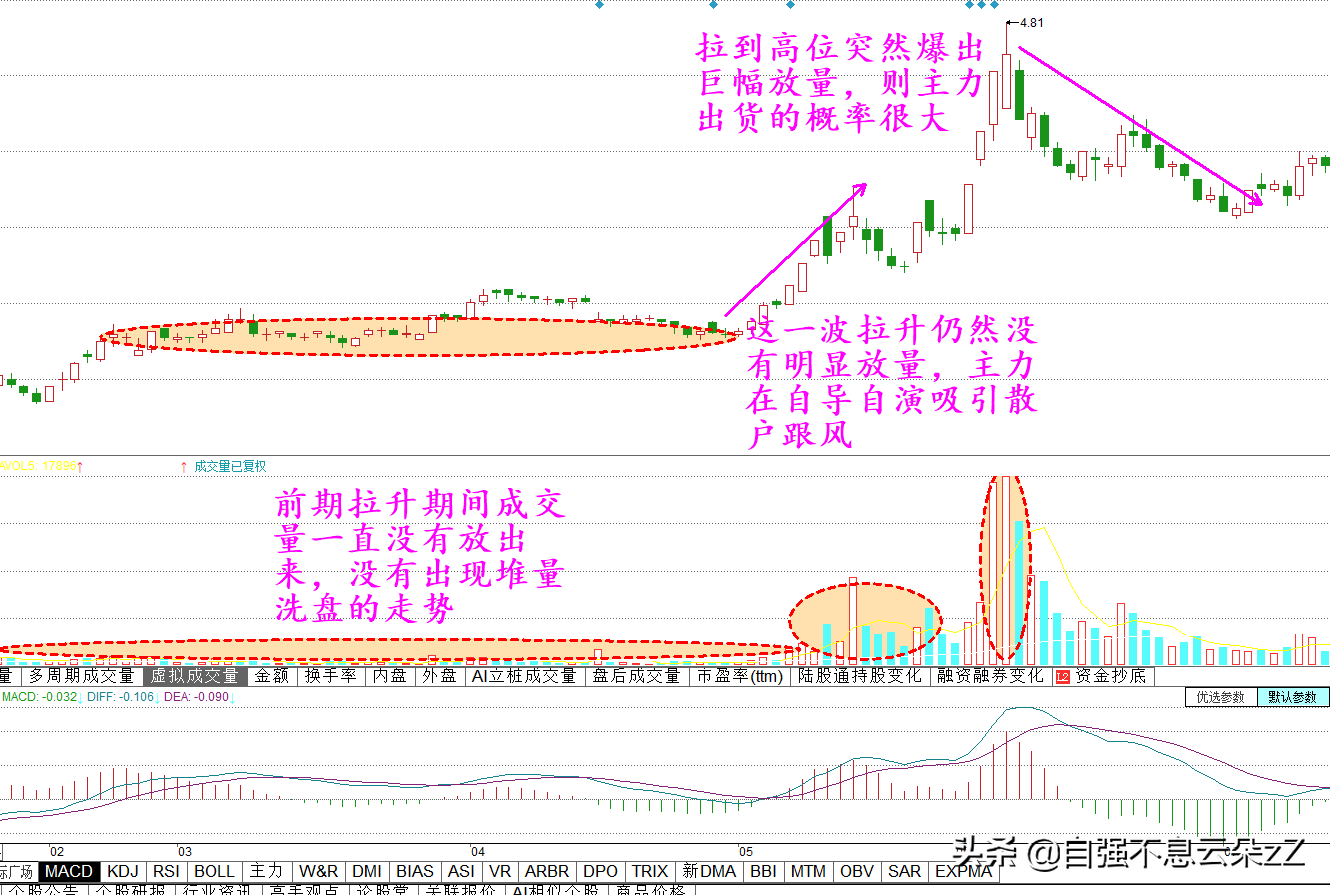Click the 04 month label on time axis

478,851
